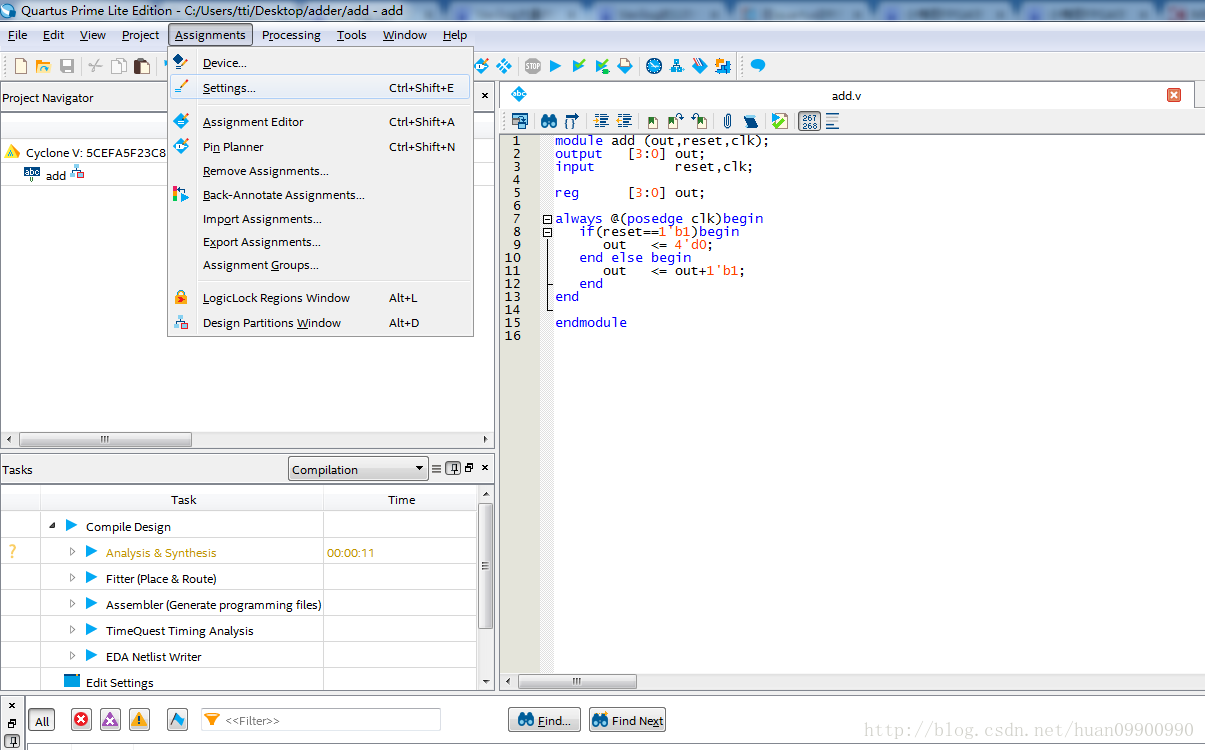The height and width of the screenshot is (750, 1205).
Task: Toggle line numbers 267/268 icon
Action: point(809,121)
